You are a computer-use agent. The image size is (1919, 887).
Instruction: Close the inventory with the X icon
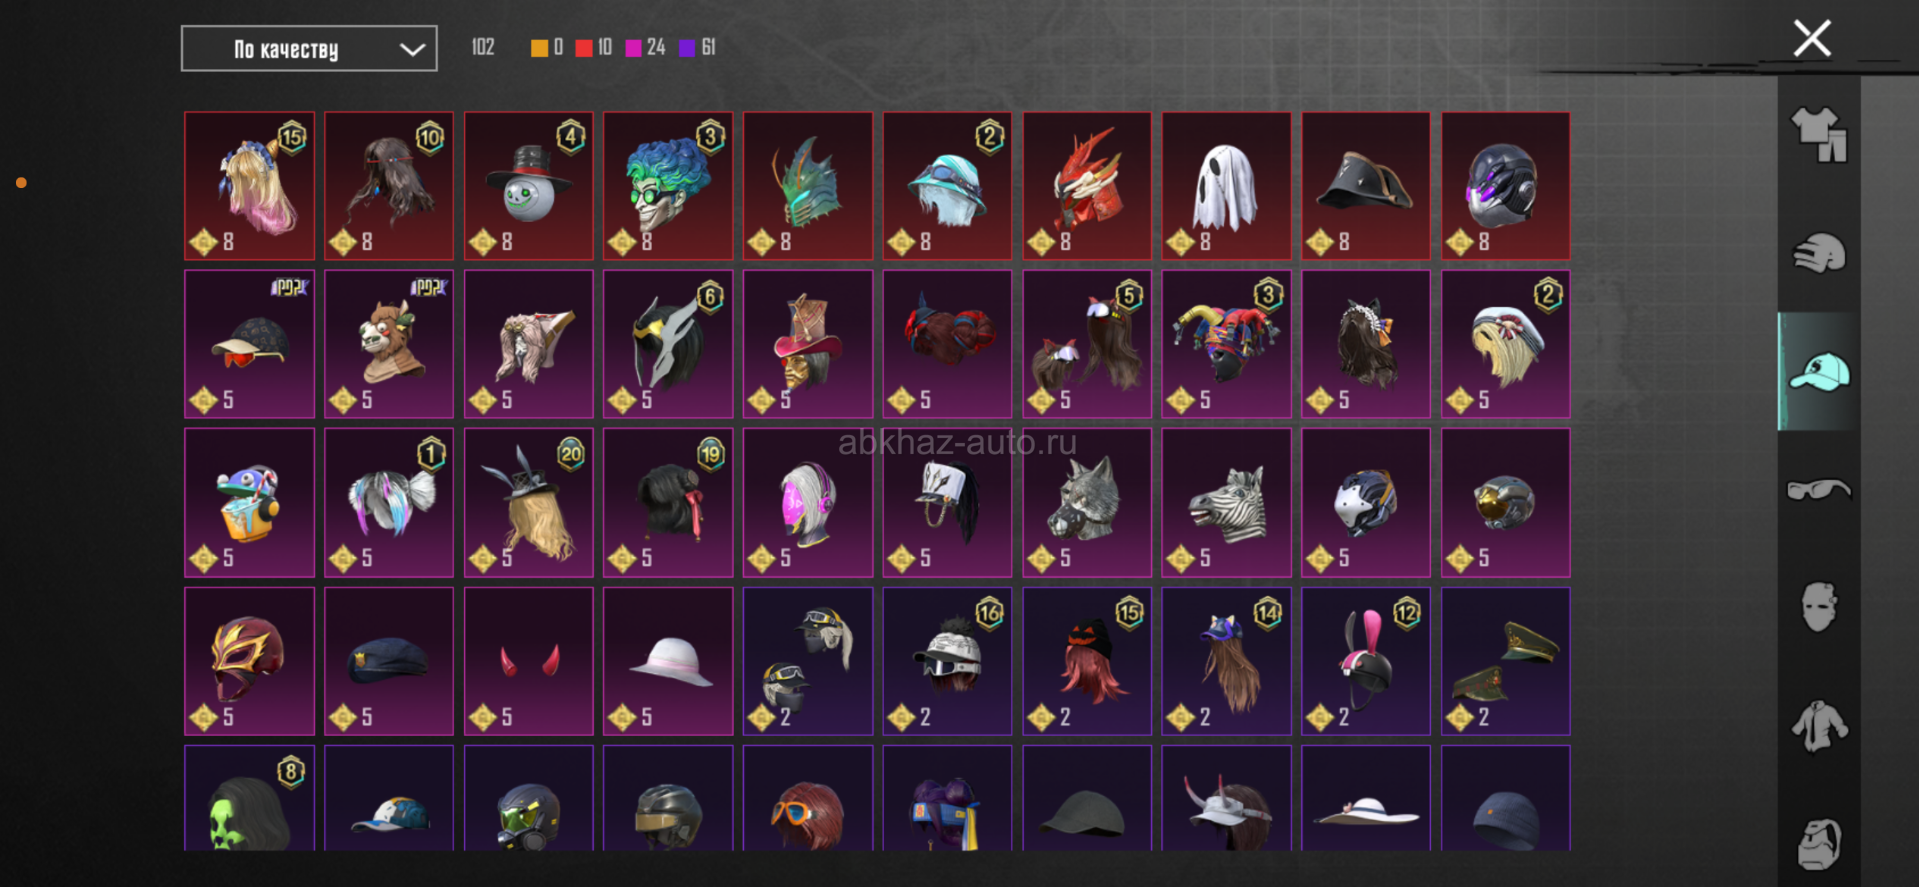click(x=1812, y=39)
